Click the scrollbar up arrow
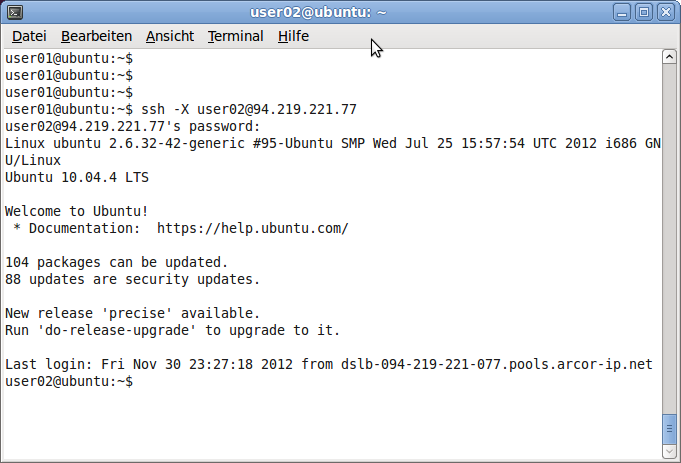The height and width of the screenshot is (463, 681). (x=670, y=58)
